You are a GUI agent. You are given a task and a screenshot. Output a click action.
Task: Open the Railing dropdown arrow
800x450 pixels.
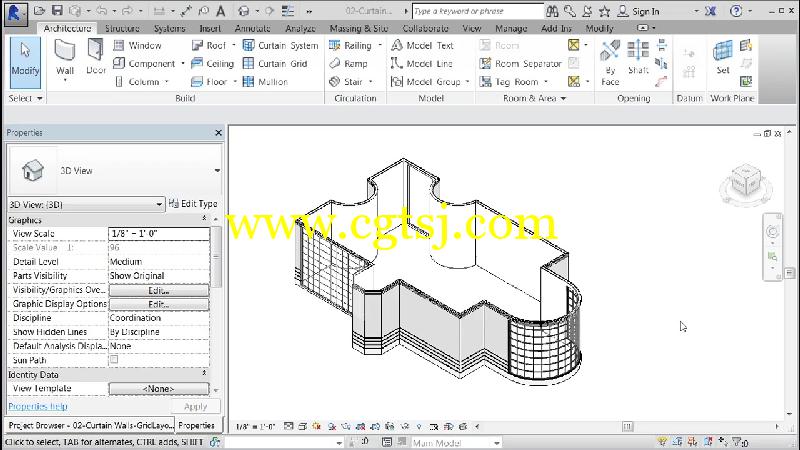click(x=380, y=45)
